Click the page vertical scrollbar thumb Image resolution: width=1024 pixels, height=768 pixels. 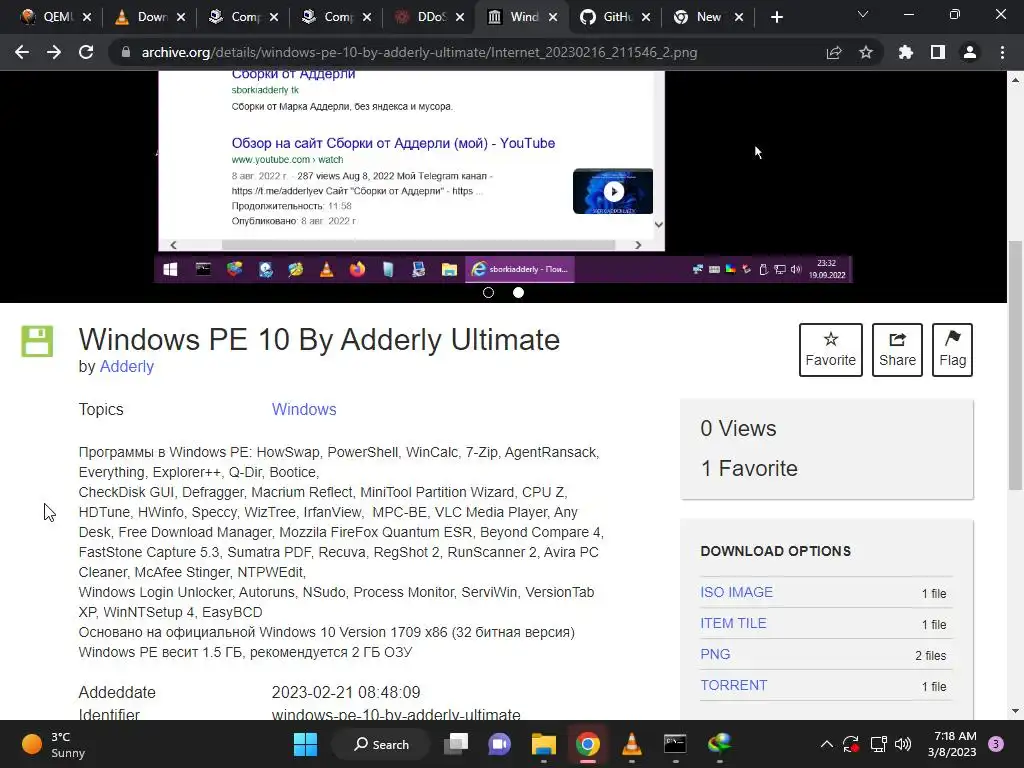pyautogui.click(x=1015, y=366)
